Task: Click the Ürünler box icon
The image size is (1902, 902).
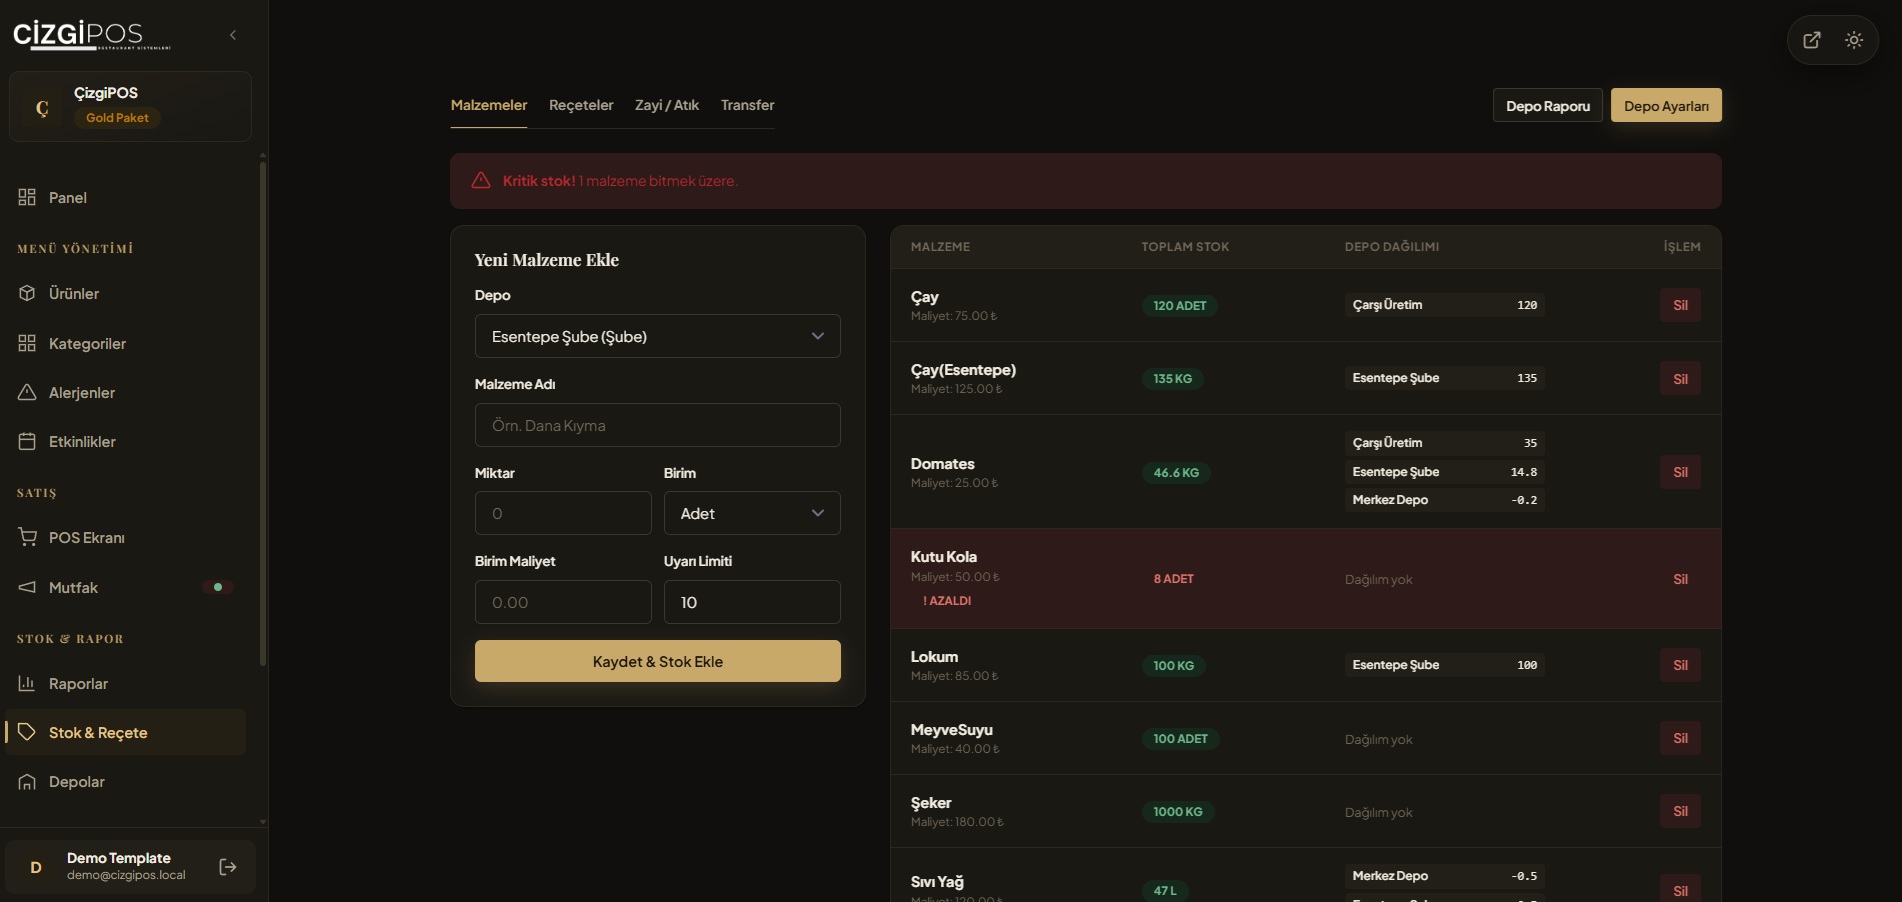Action: pos(27,293)
